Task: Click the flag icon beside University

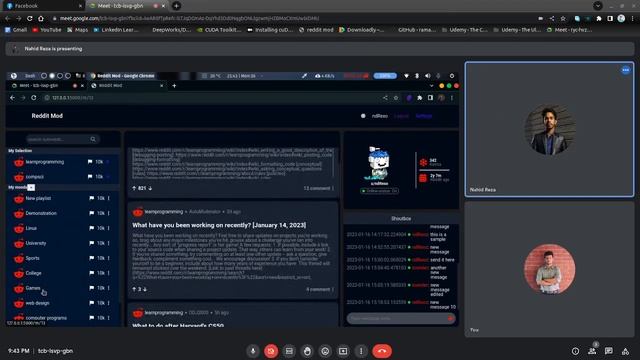Action: [x=91, y=243]
